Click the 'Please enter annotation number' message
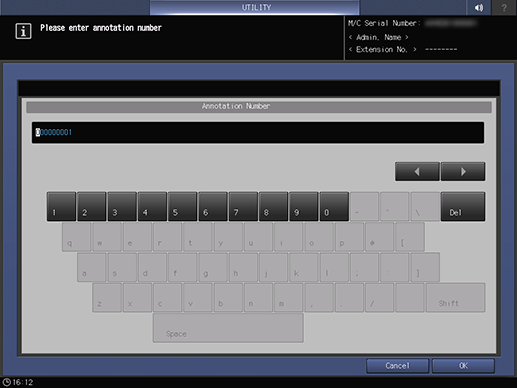 tap(101, 28)
